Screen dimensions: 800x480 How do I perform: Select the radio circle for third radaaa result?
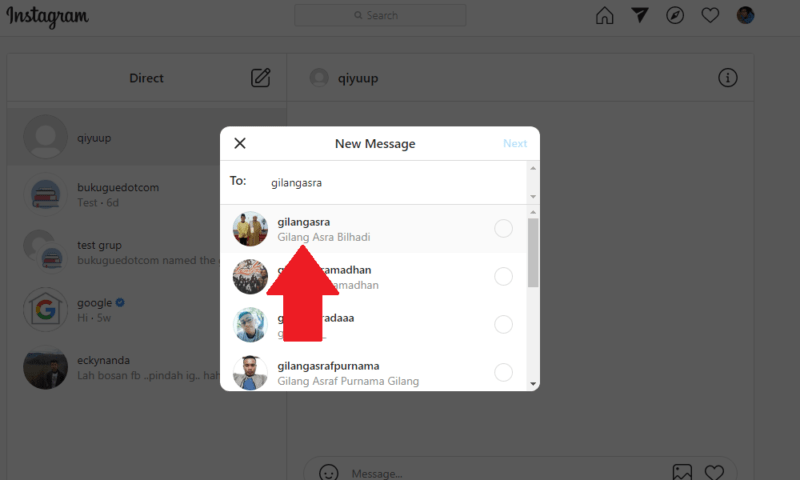[504, 324]
